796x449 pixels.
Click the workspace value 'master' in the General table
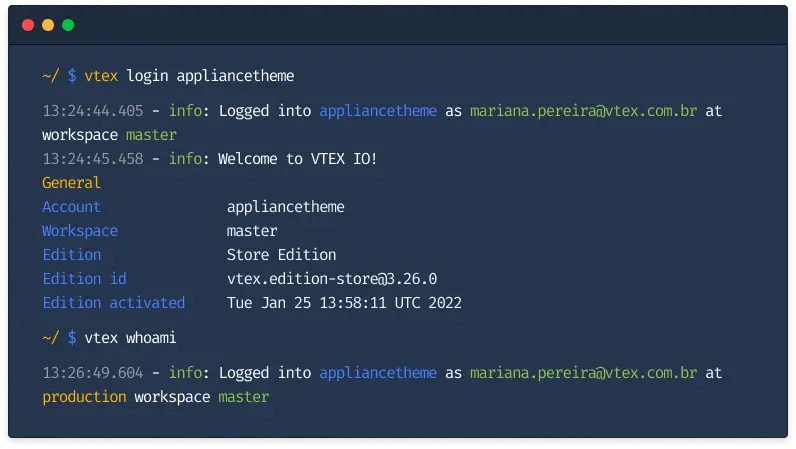click(x=252, y=231)
